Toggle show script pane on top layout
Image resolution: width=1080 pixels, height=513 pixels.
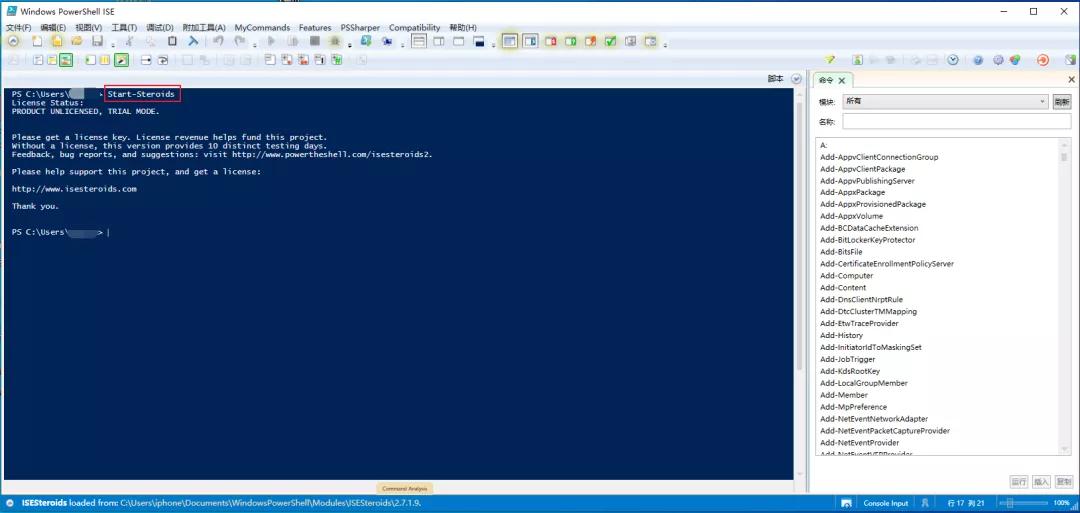pos(509,42)
